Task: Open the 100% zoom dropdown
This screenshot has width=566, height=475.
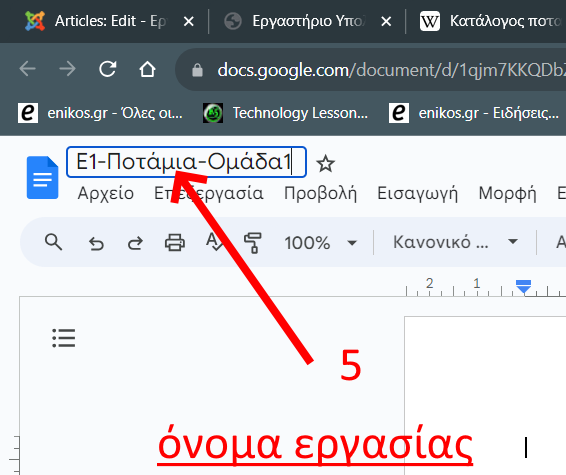Action: [320, 243]
